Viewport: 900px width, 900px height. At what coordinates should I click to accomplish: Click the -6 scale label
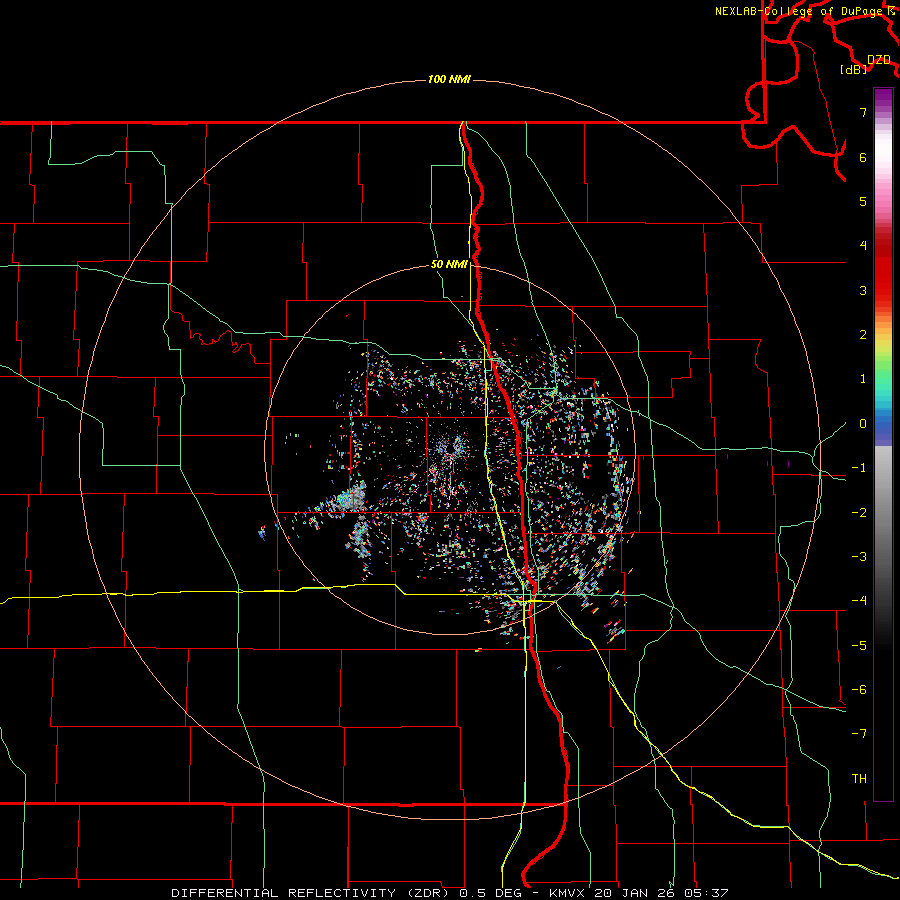click(x=859, y=690)
